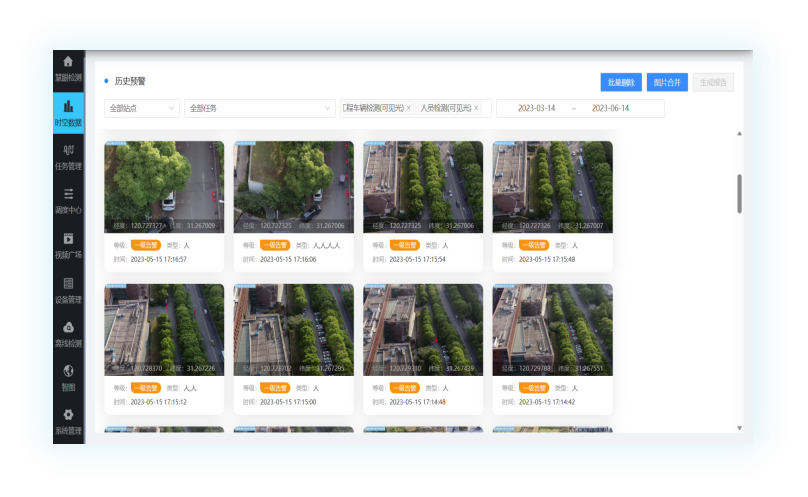Screen dimensions: 808x497
Task: Open thumbnail for alert at 17:15:00
Action: [x=294, y=329]
